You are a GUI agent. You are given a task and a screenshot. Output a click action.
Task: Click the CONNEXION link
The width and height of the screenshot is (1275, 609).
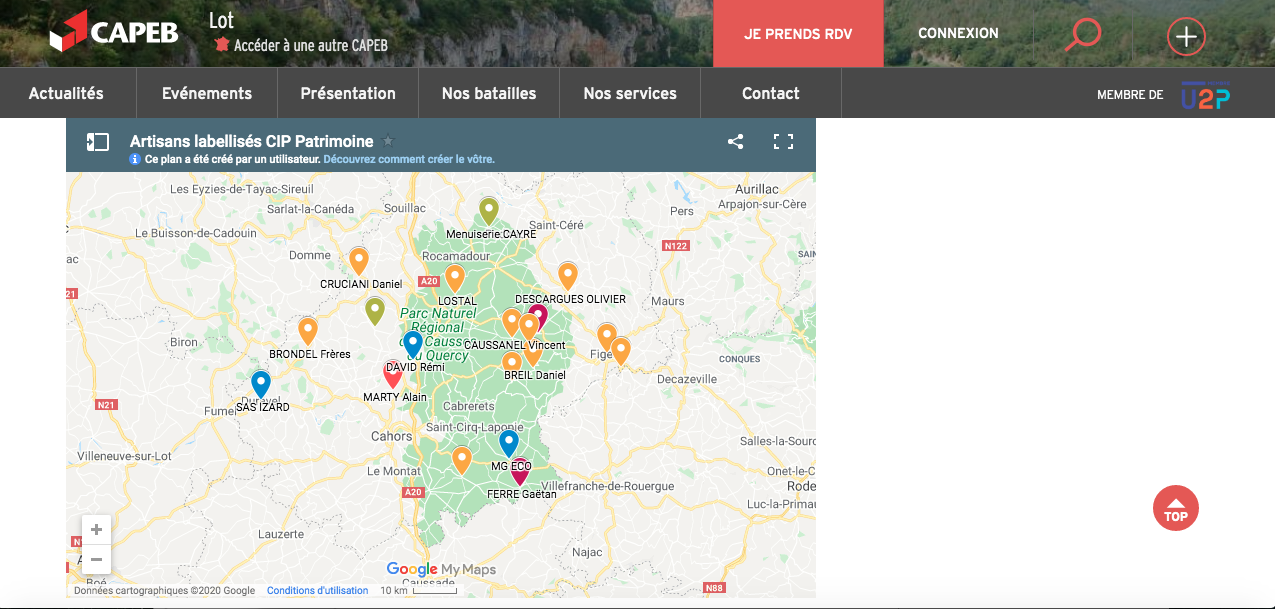958,33
